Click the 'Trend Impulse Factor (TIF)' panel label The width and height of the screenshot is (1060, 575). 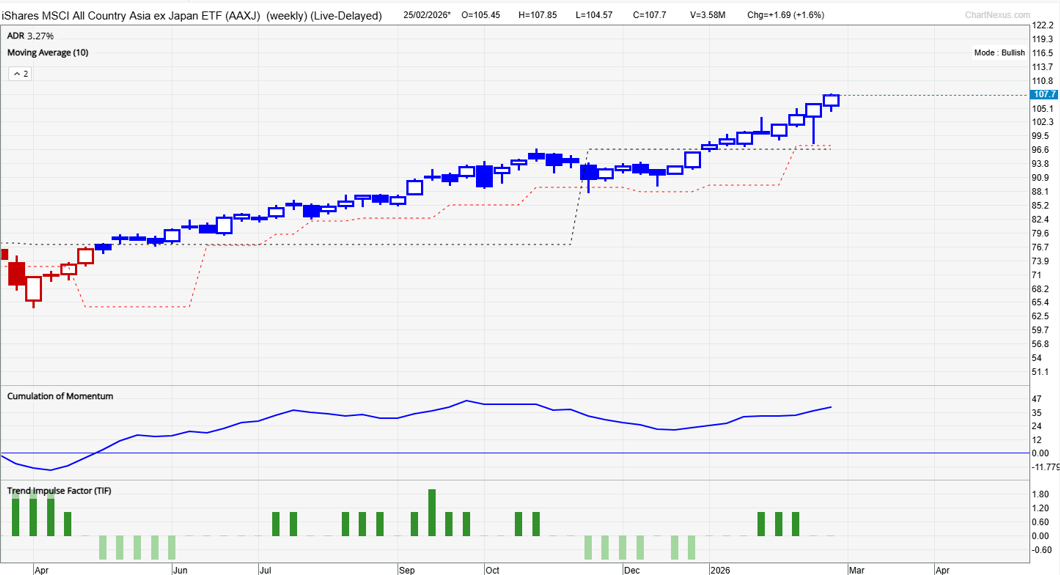(x=59, y=491)
